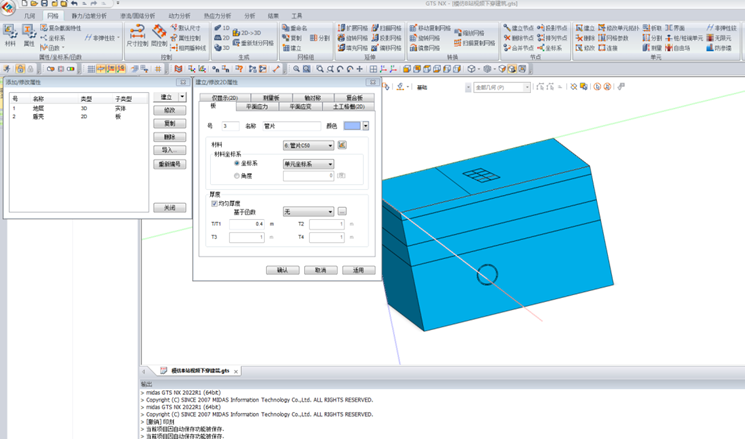The image size is (745, 439).
Task: Click the 重新划分网格 remesh icon
Action: click(253, 43)
